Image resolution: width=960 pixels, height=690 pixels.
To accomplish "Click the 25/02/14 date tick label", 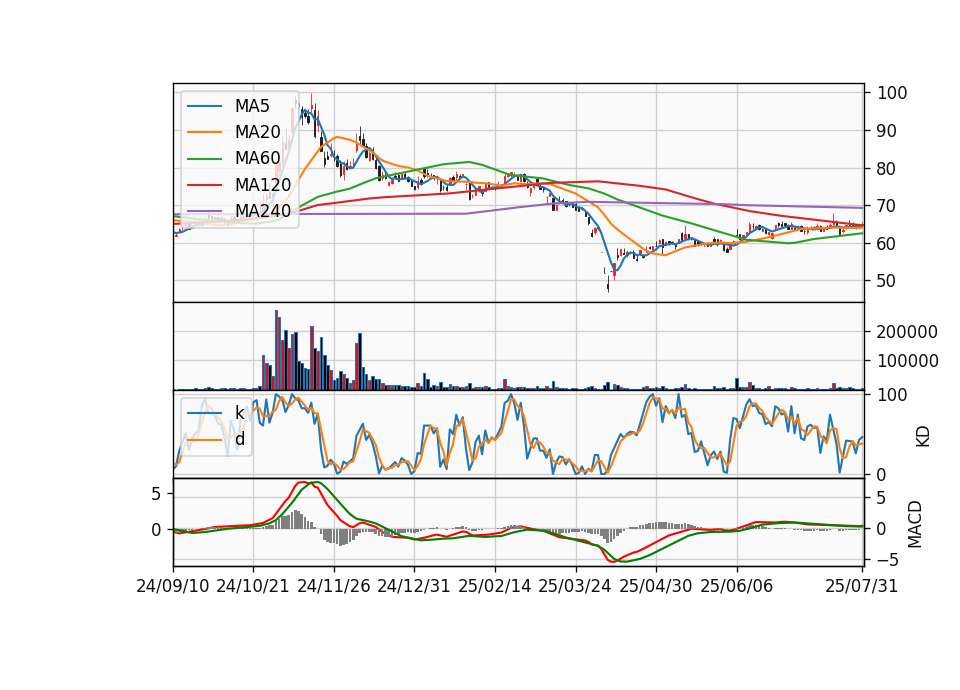I will [495, 586].
